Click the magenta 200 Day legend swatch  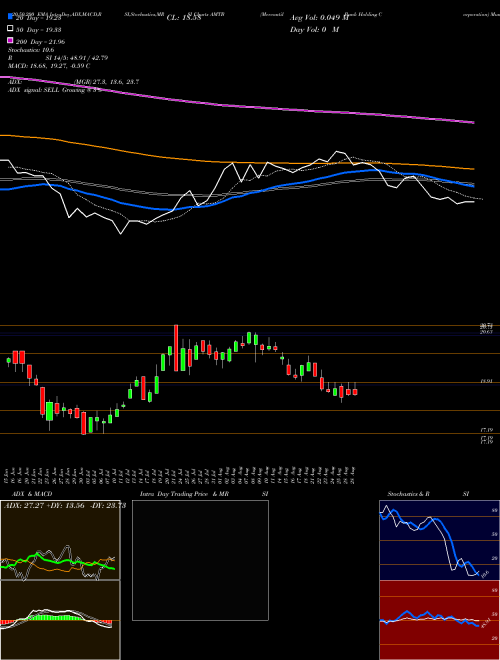click(x=10, y=40)
